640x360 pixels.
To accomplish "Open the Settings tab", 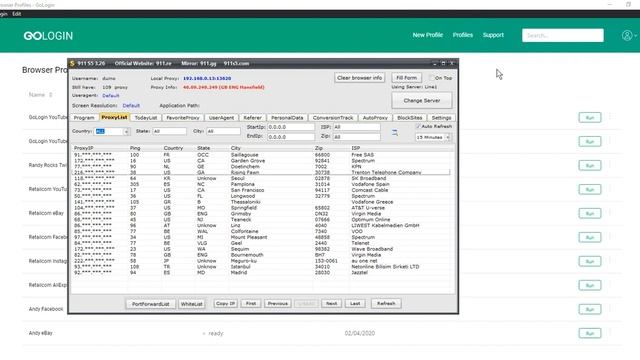I will coord(441,118).
